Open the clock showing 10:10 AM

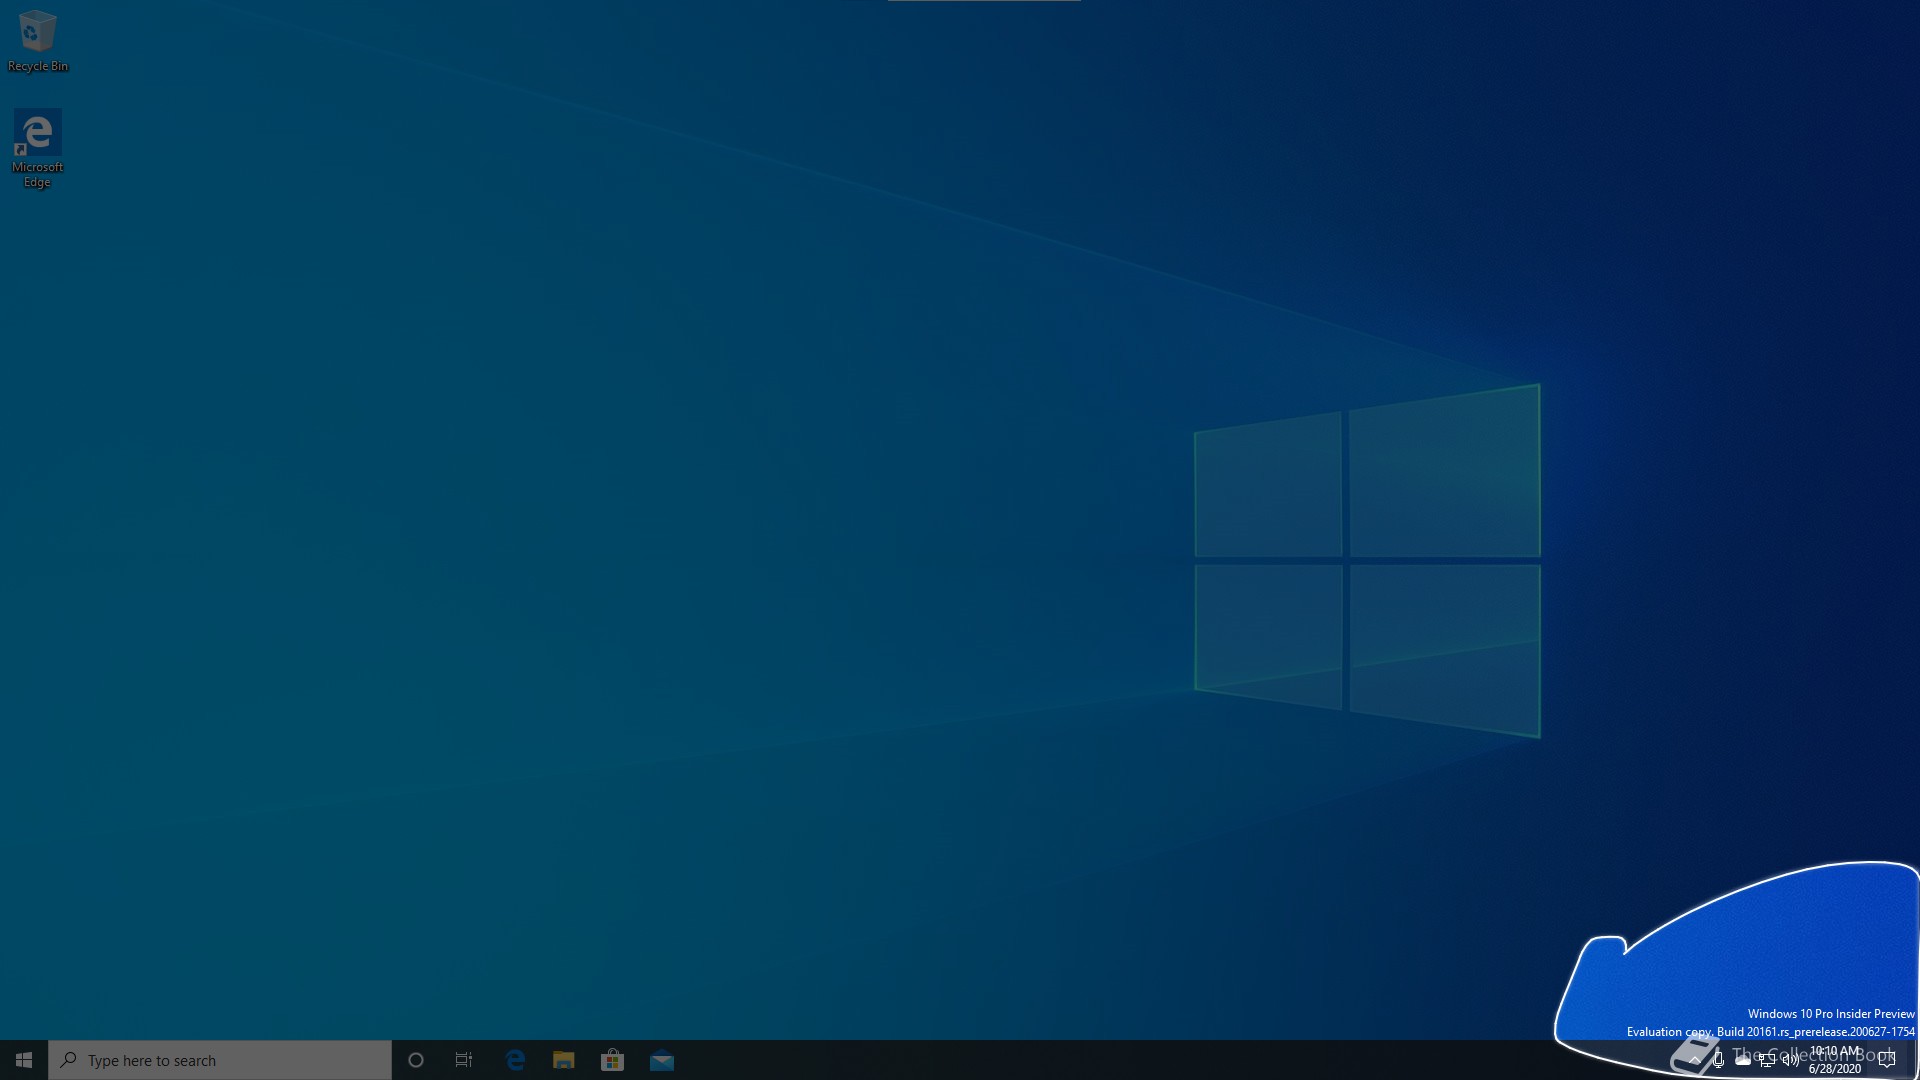[1835, 1060]
